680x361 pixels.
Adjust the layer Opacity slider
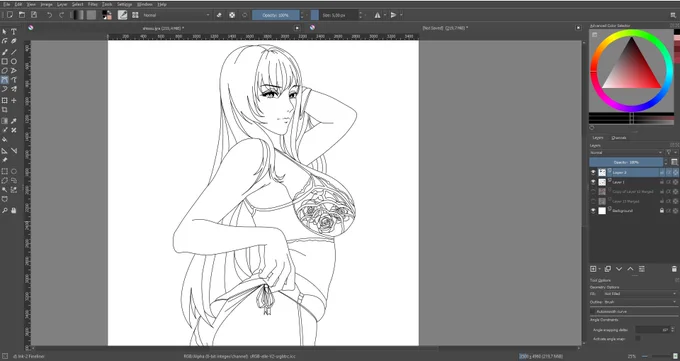coord(626,162)
